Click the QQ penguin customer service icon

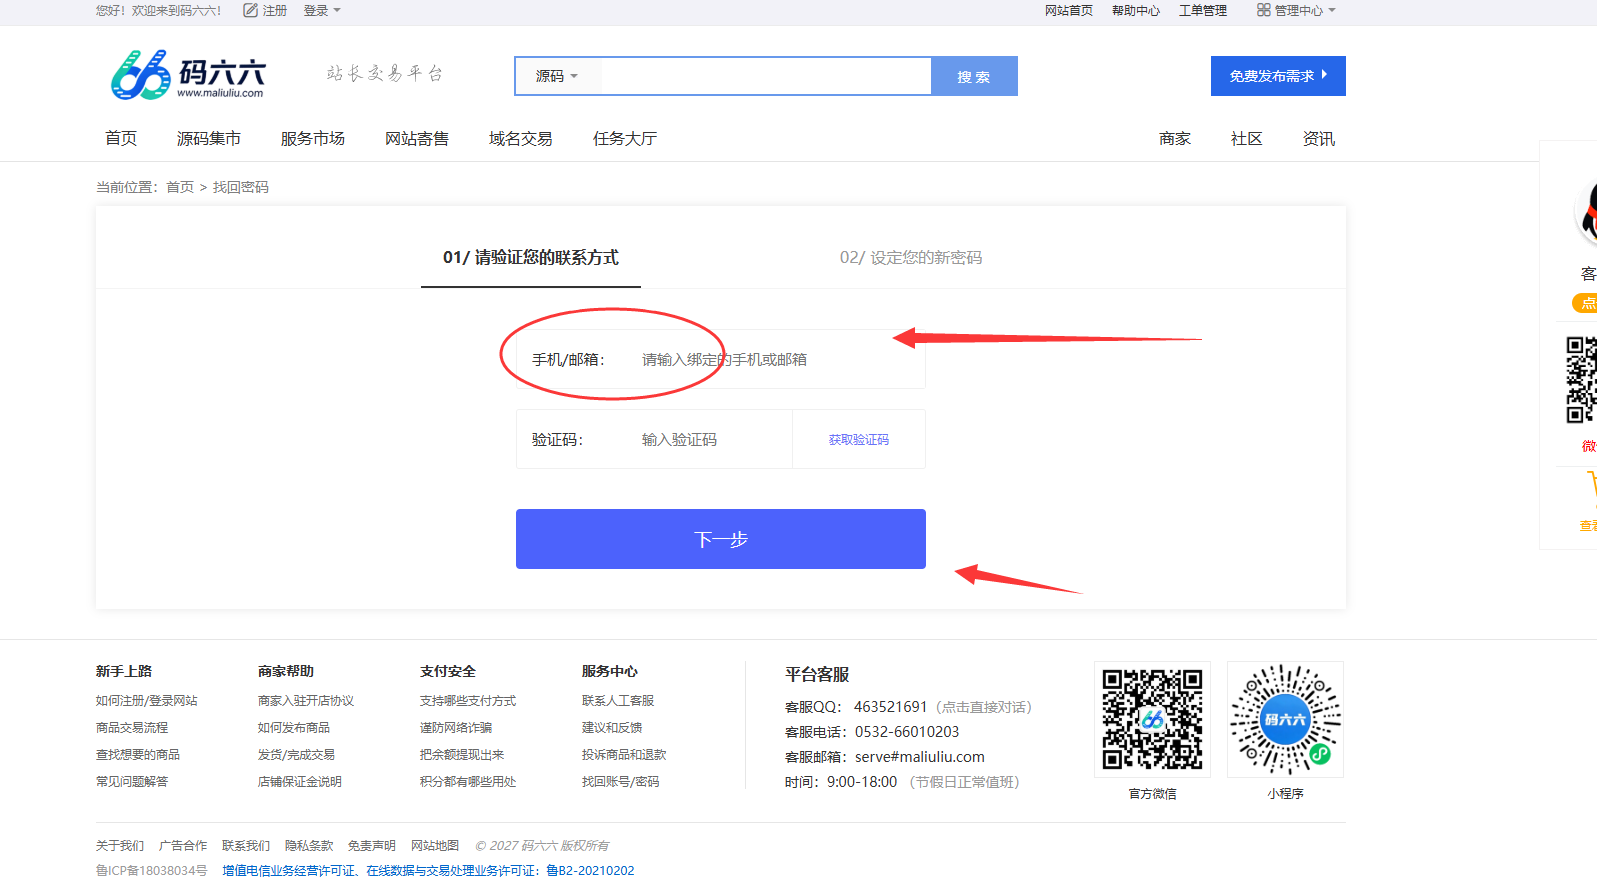[x=1587, y=212]
